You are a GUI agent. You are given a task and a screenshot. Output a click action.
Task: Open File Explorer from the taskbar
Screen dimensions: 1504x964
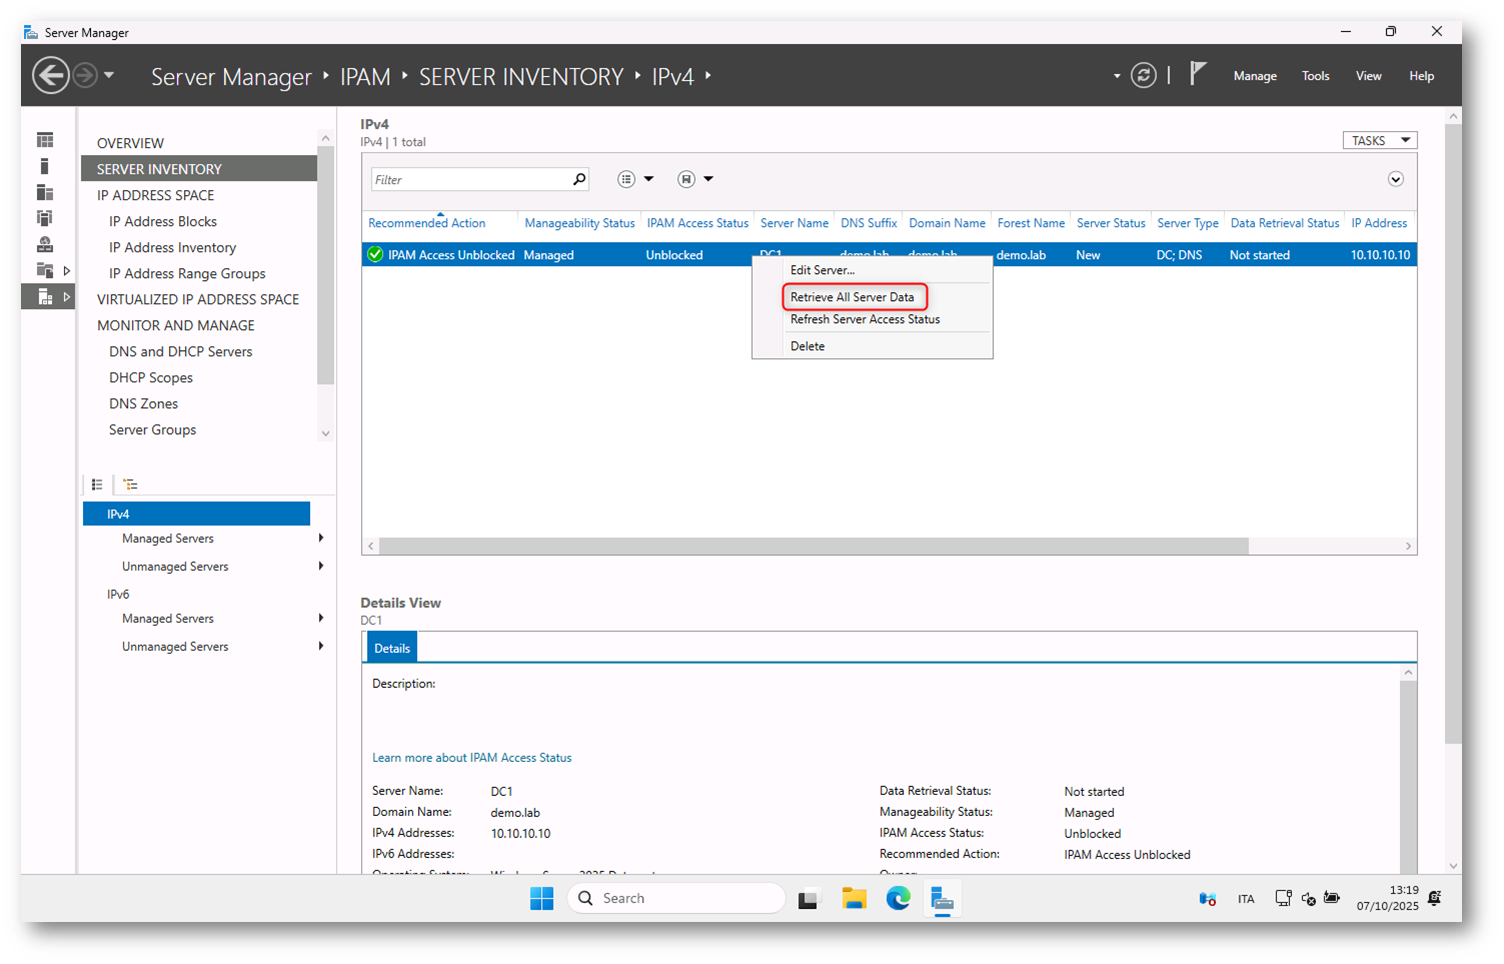click(x=853, y=899)
